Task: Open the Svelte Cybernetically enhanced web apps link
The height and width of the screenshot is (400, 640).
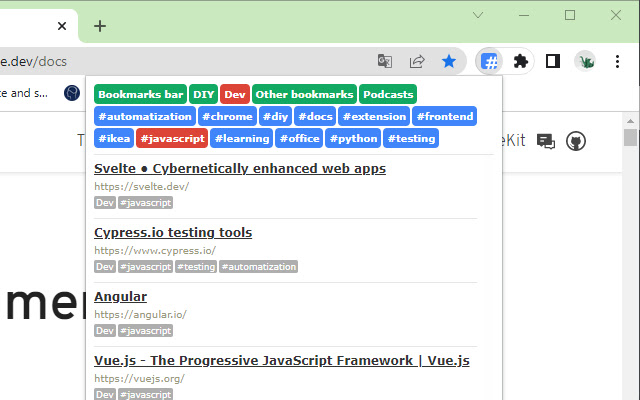Action: [240, 169]
